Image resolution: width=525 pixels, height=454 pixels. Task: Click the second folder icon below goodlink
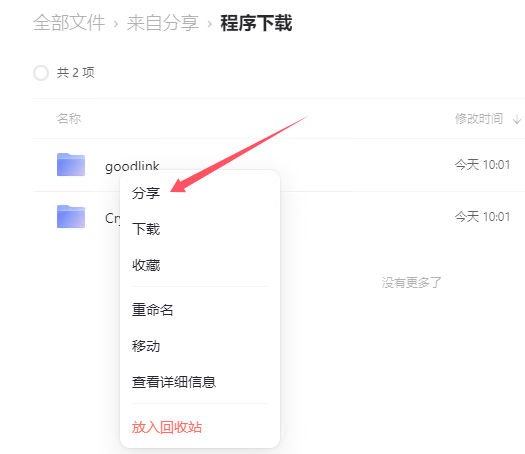(71, 217)
